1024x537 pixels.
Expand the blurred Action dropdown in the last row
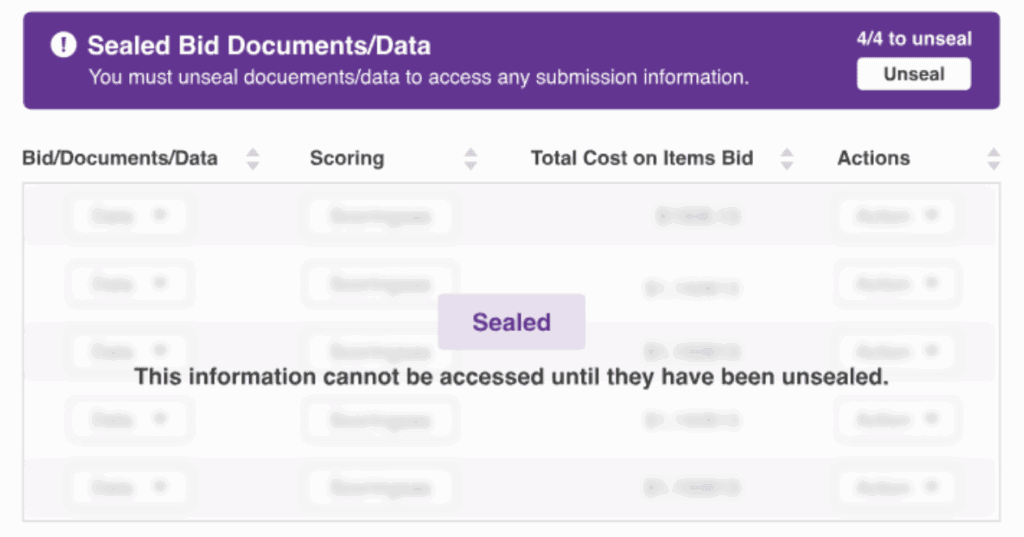(897, 488)
